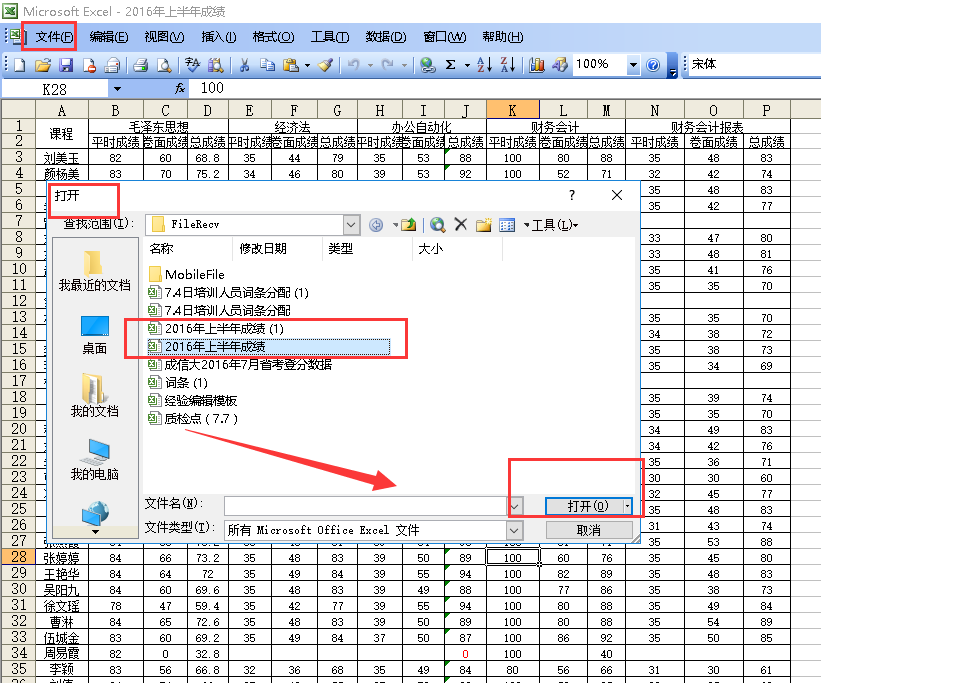The height and width of the screenshot is (683, 960).
Task: Run the spelling check tool
Action: tap(192, 65)
